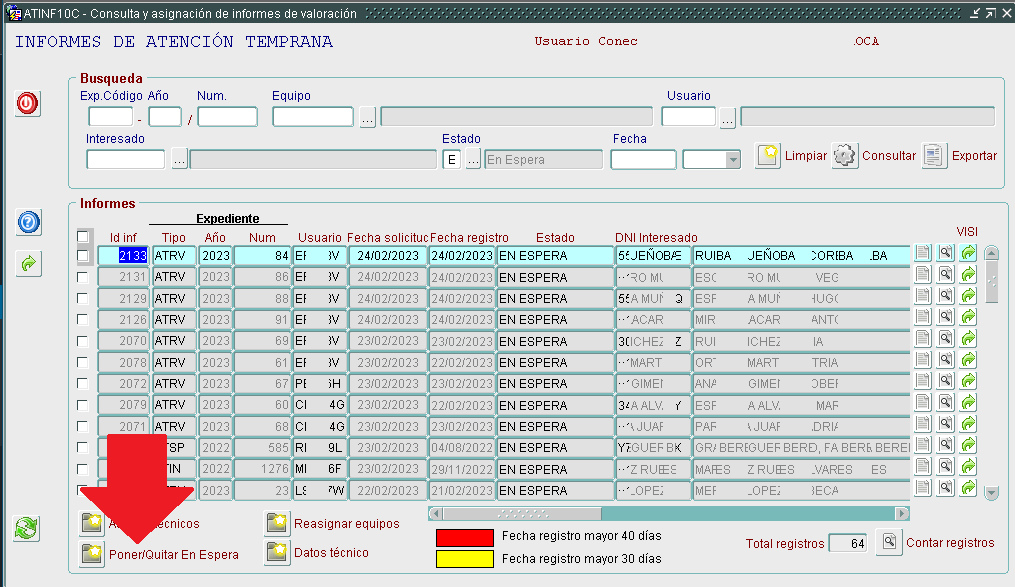Viewport: 1015px width, 587px height.
Task: Click Datos técnico button
Action: [x=277, y=552]
